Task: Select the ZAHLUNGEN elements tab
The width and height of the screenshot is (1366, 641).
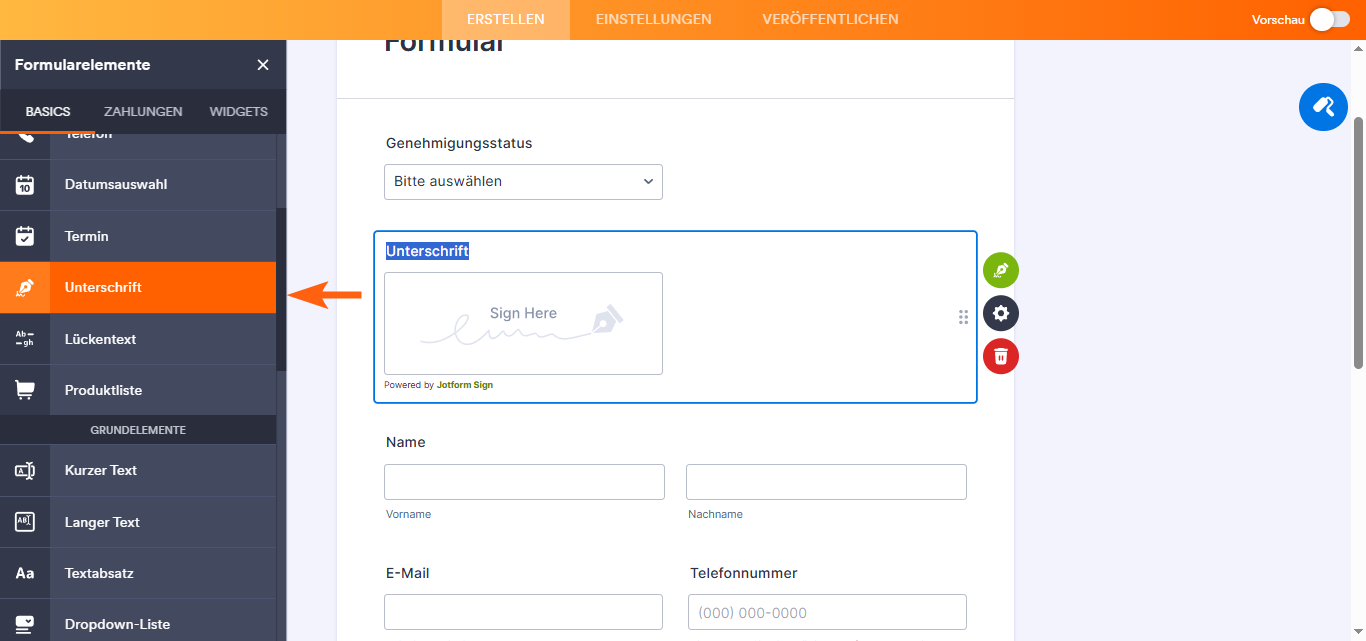Action: coord(143,111)
